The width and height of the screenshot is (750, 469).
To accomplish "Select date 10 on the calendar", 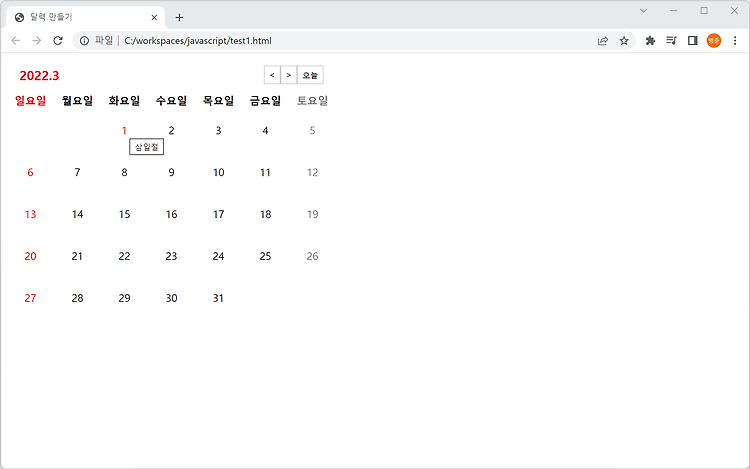I will (219, 173).
